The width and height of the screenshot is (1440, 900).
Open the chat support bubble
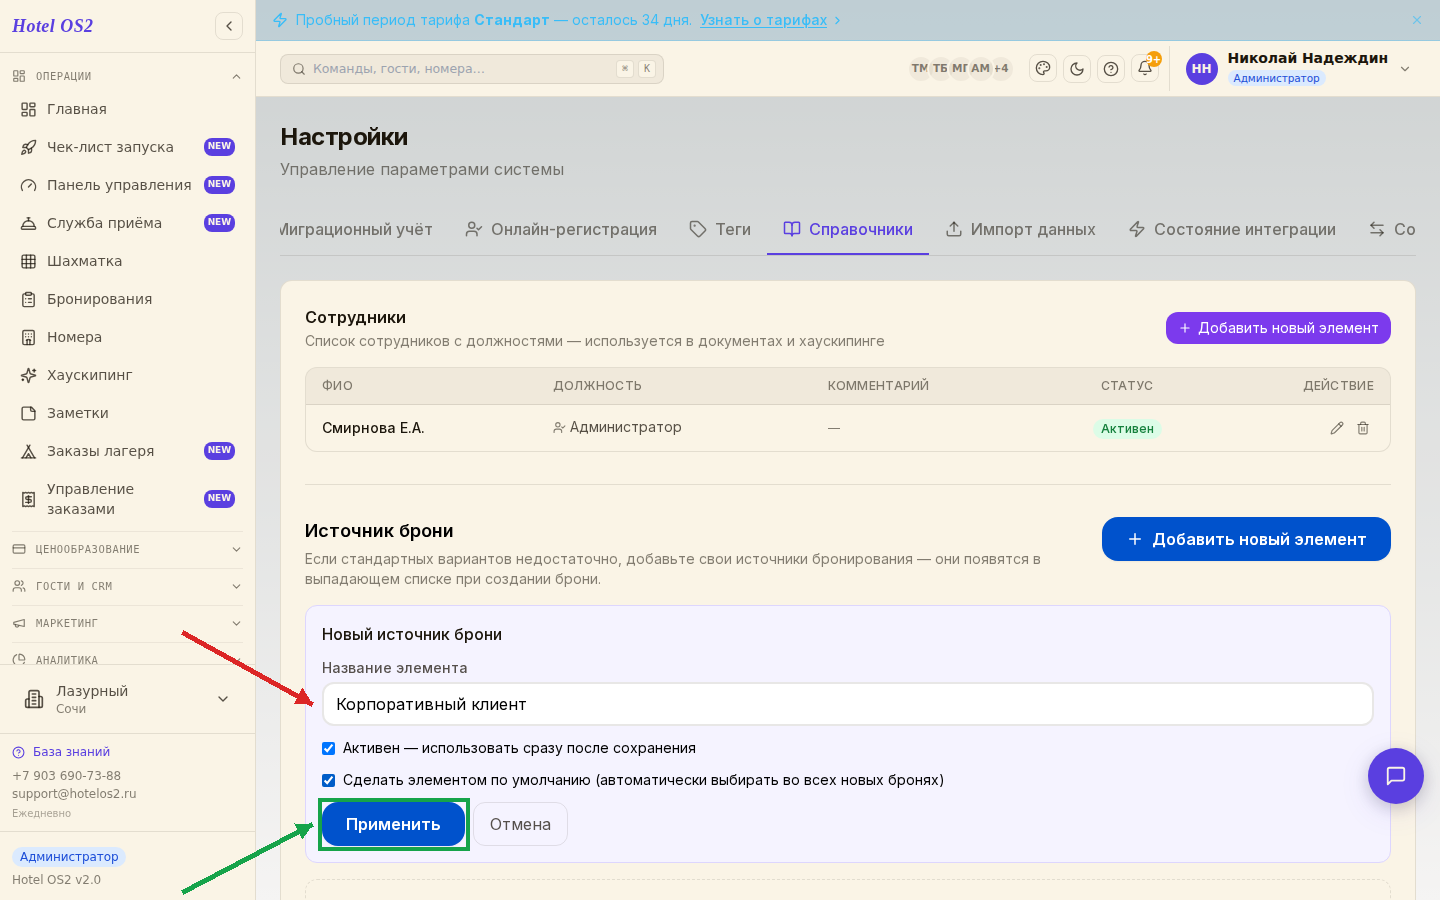1396,776
